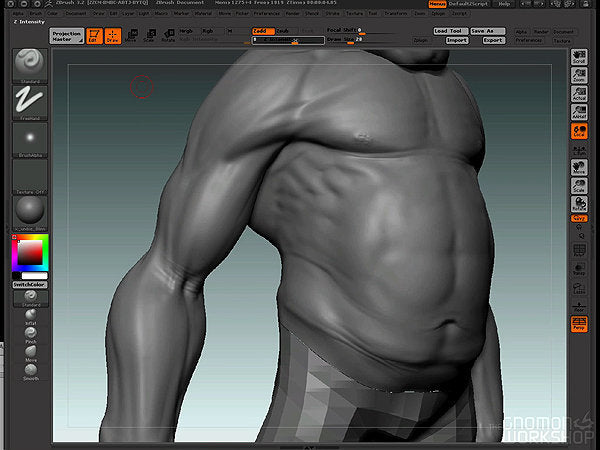Screen dimensions: 600x450
Task: Click the color picker square
Action: 29,254
